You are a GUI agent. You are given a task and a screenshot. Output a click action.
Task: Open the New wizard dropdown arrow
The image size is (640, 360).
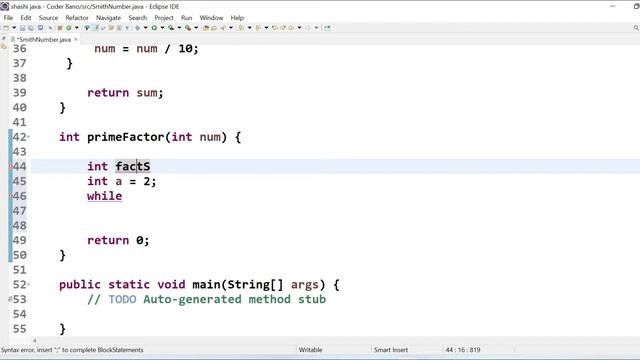pos(14,28)
